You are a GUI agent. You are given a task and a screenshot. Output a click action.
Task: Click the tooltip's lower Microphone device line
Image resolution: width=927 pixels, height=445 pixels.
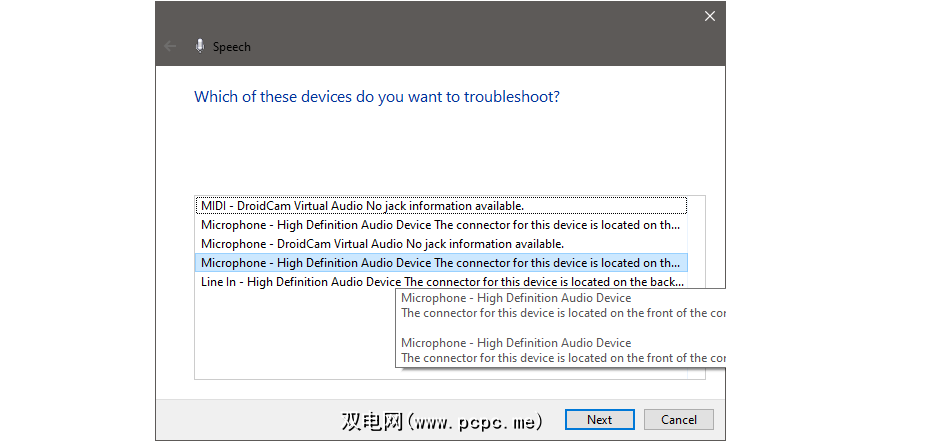[x=516, y=342]
